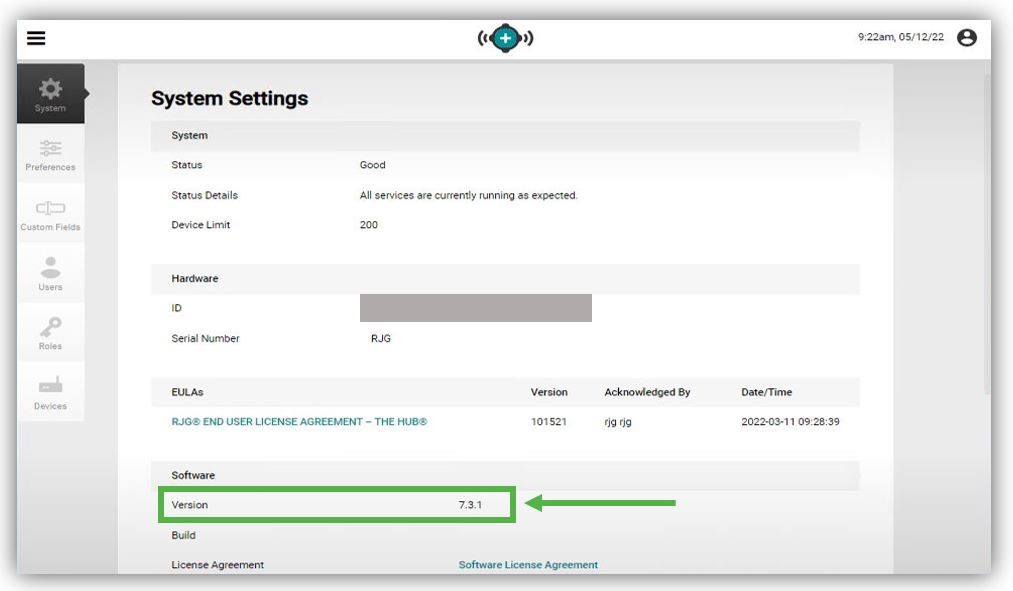Click the hidden Hardware ID field

pos(477,308)
